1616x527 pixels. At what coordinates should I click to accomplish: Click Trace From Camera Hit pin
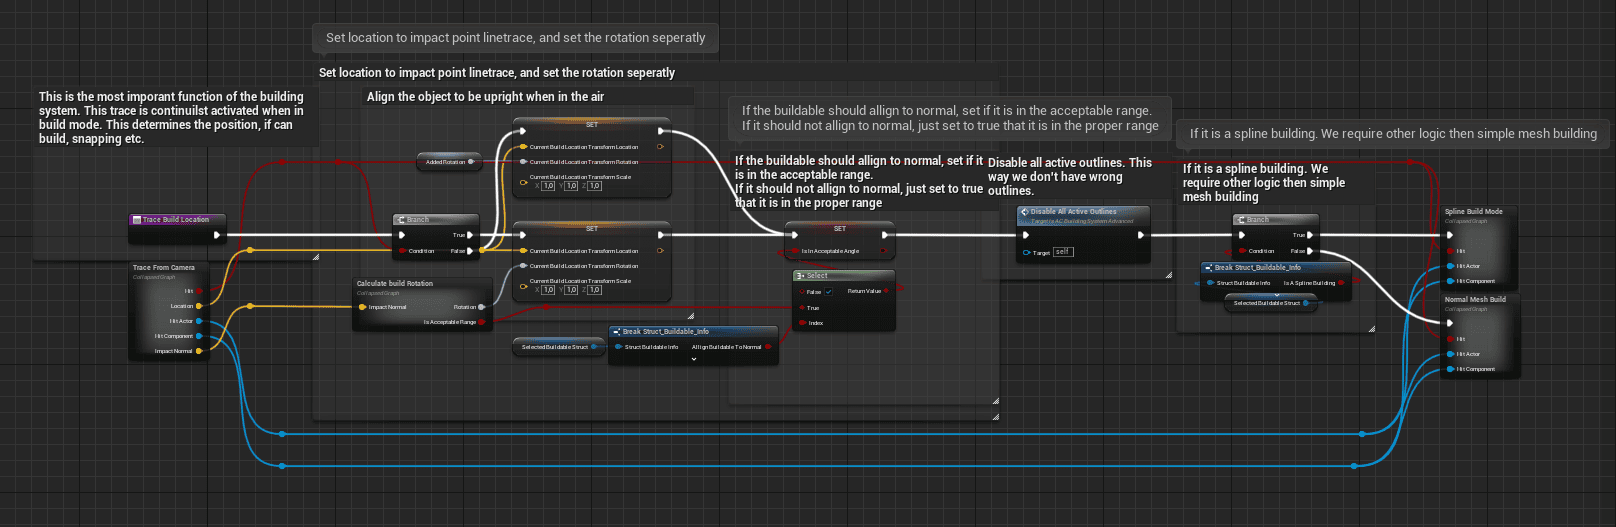199,291
